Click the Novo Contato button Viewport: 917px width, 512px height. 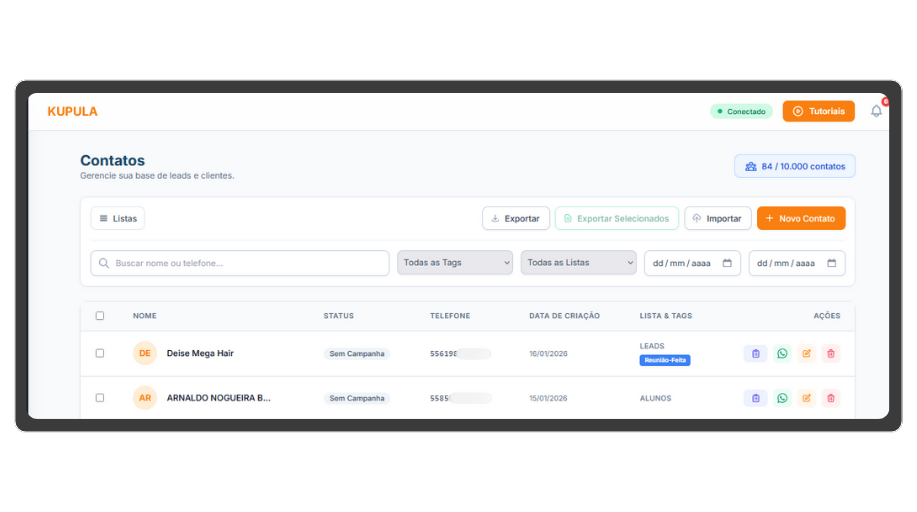click(800, 218)
